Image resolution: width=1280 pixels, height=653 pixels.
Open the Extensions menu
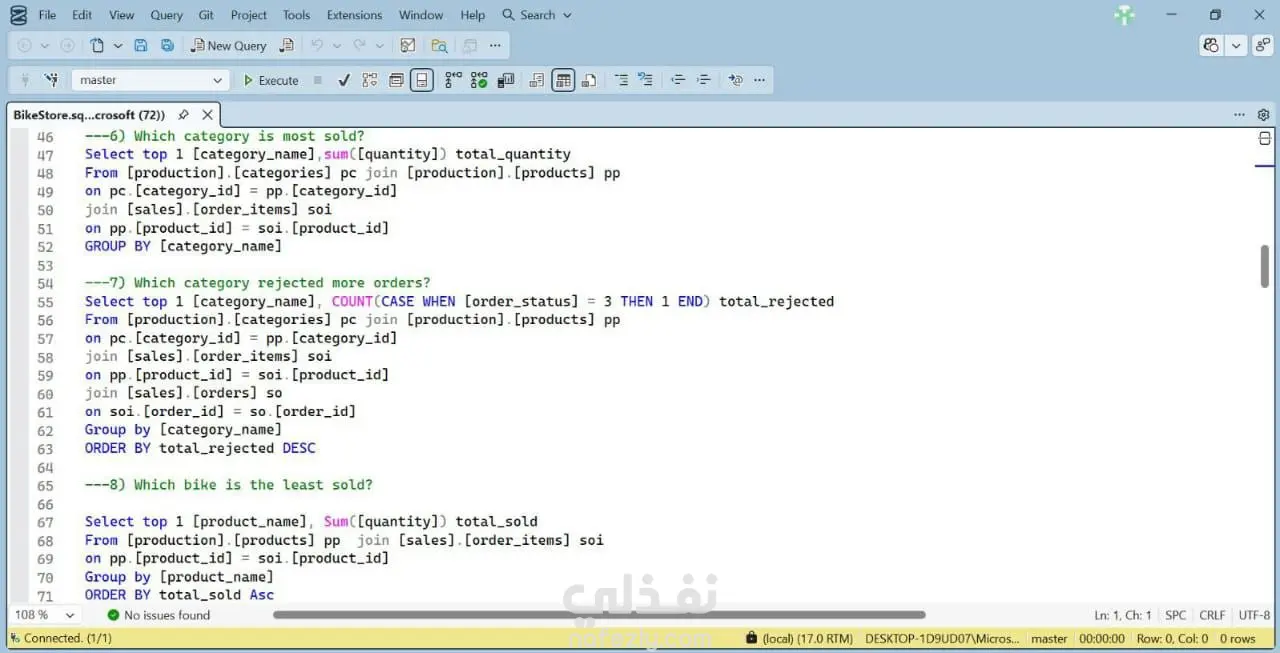[x=354, y=15]
